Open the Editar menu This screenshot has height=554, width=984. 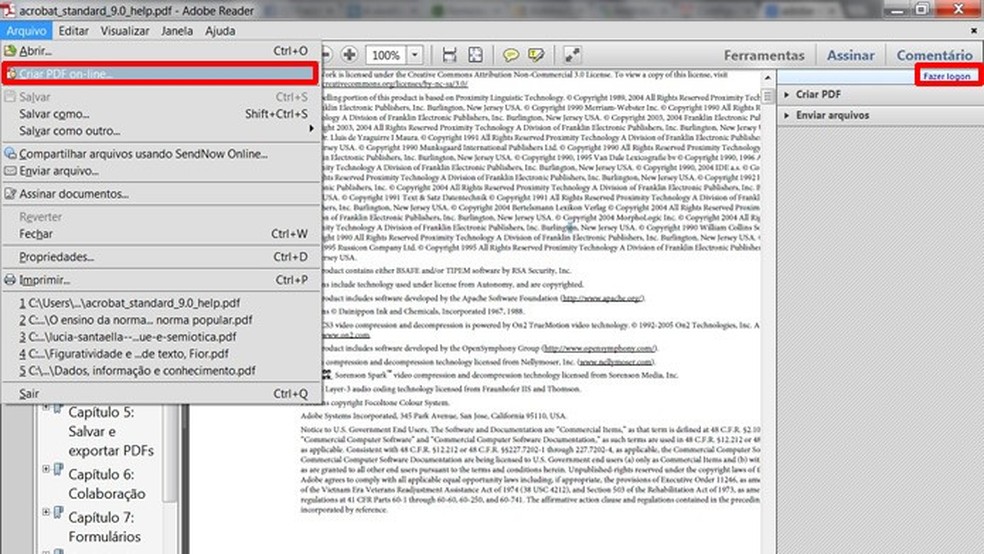click(73, 30)
